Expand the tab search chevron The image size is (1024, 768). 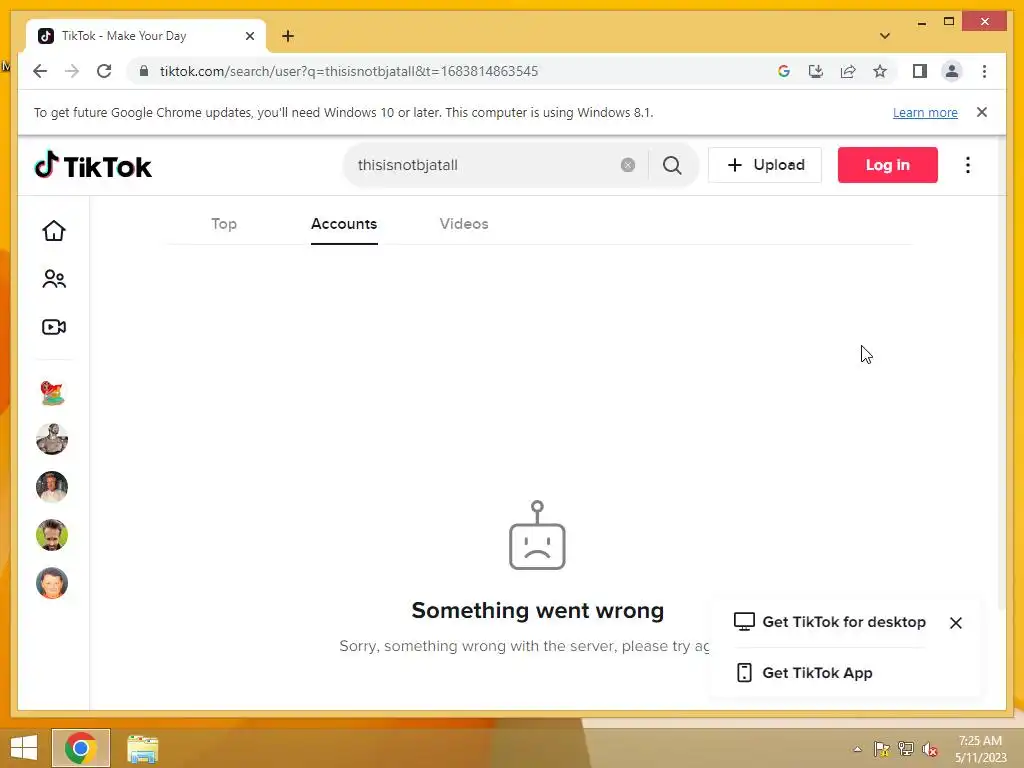click(x=884, y=36)
